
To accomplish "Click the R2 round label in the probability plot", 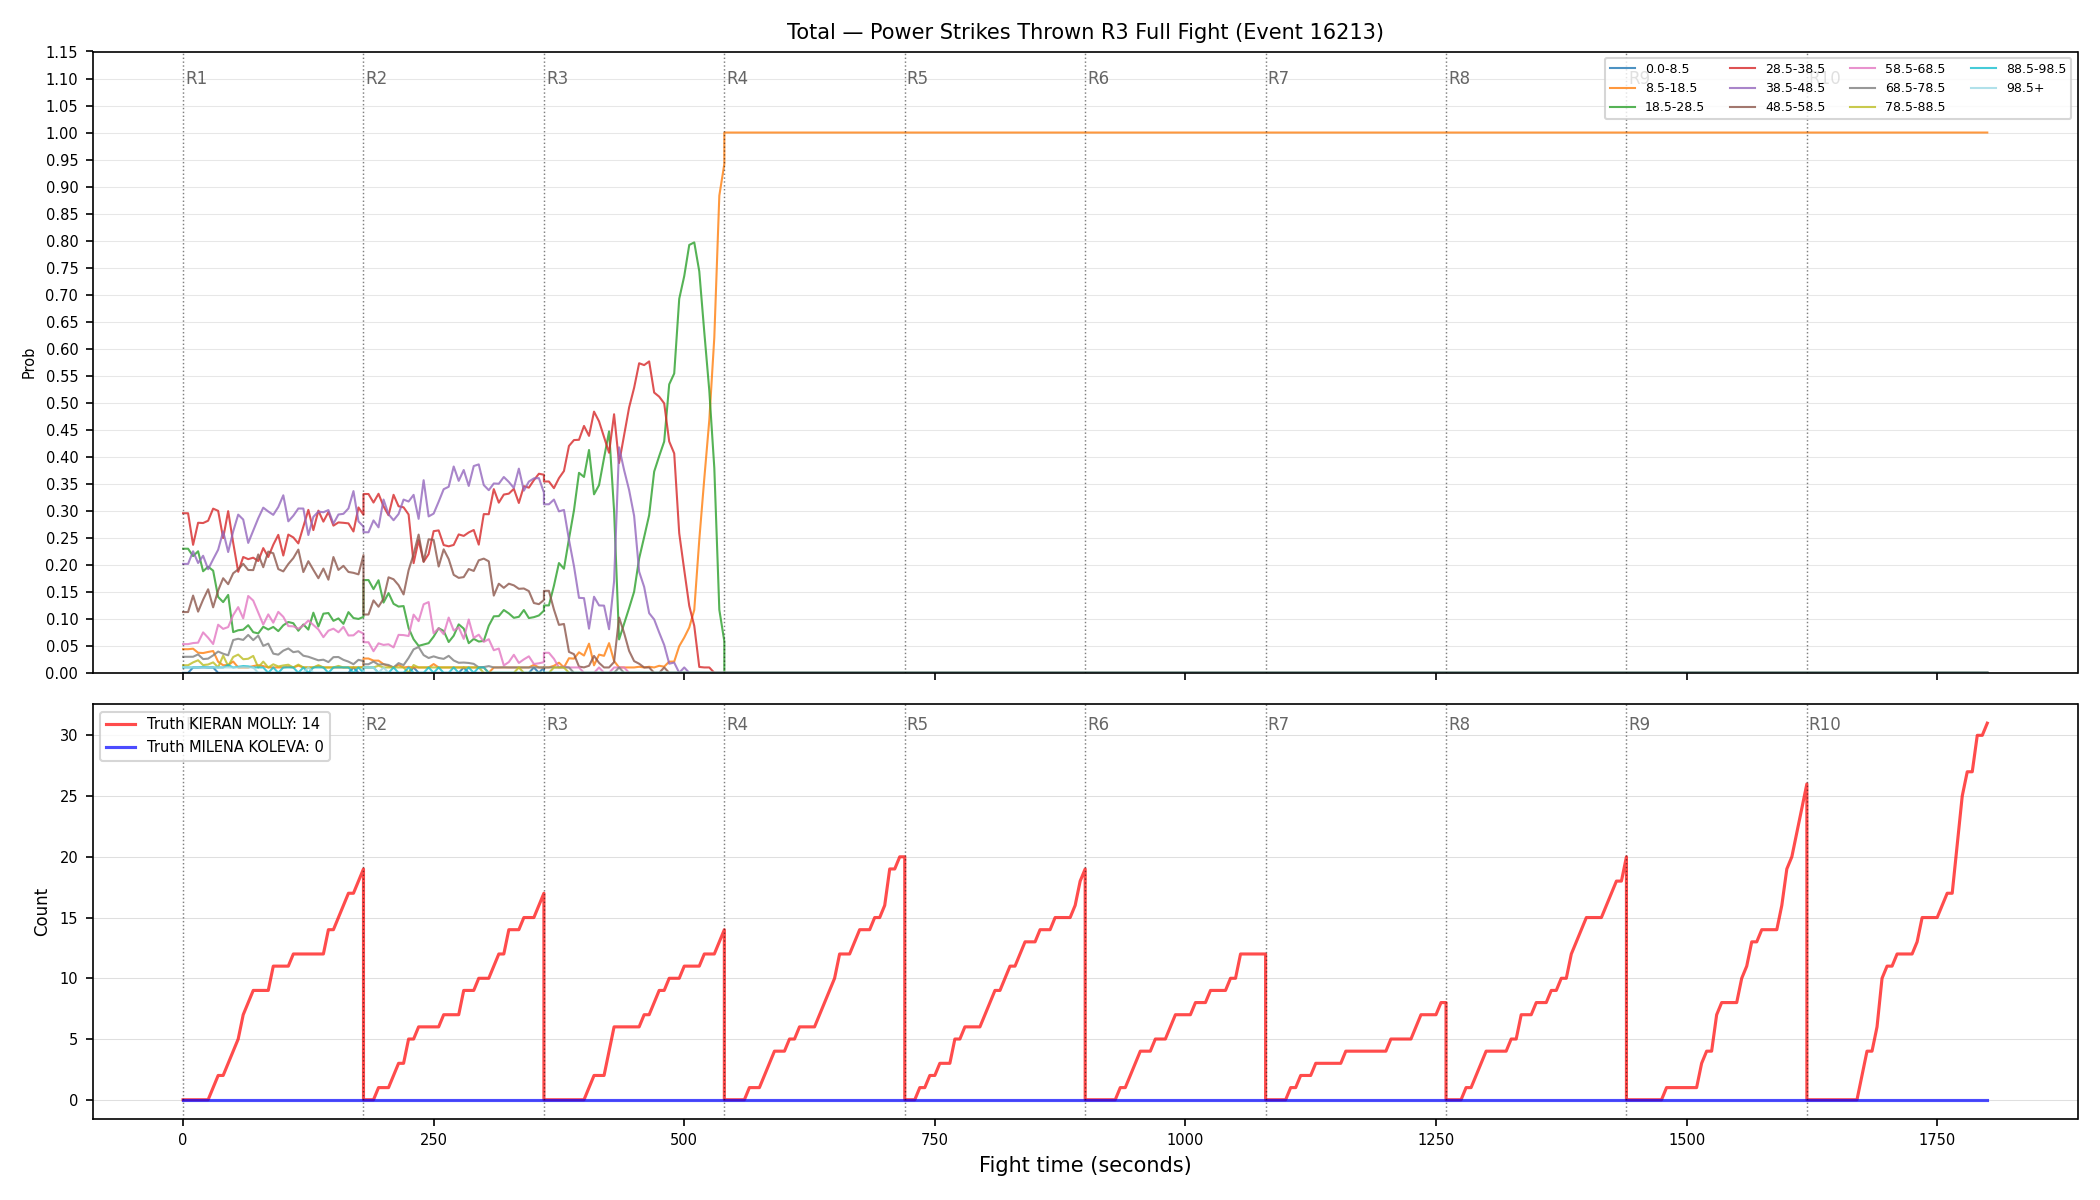I will pos(376,78).
